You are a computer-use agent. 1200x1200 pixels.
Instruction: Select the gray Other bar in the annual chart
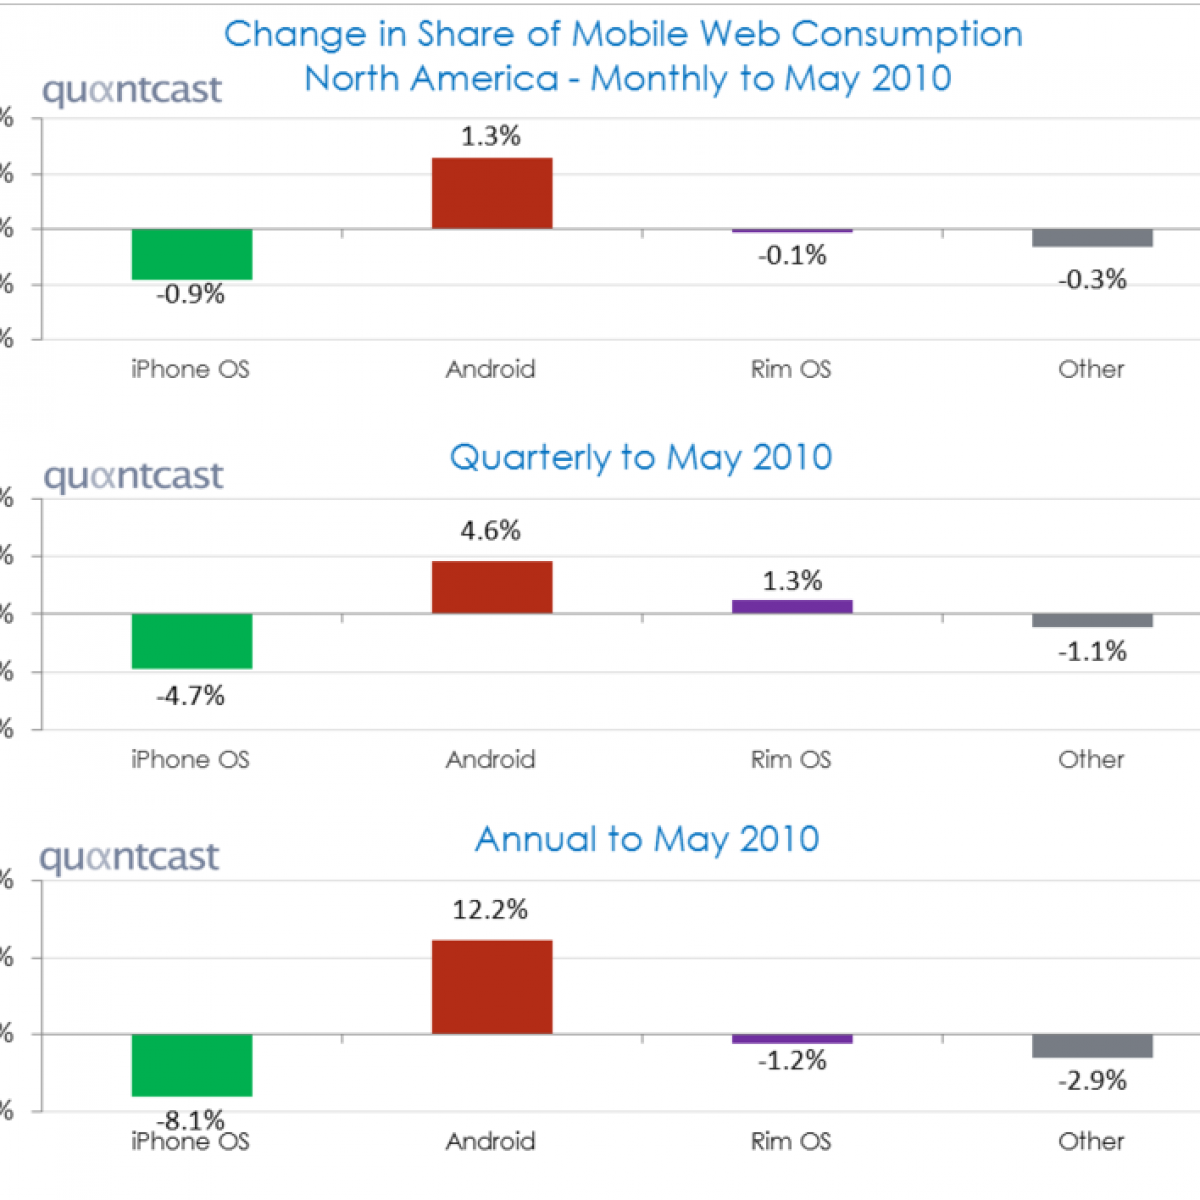pyautogui.click(x=1092, y=1046)
